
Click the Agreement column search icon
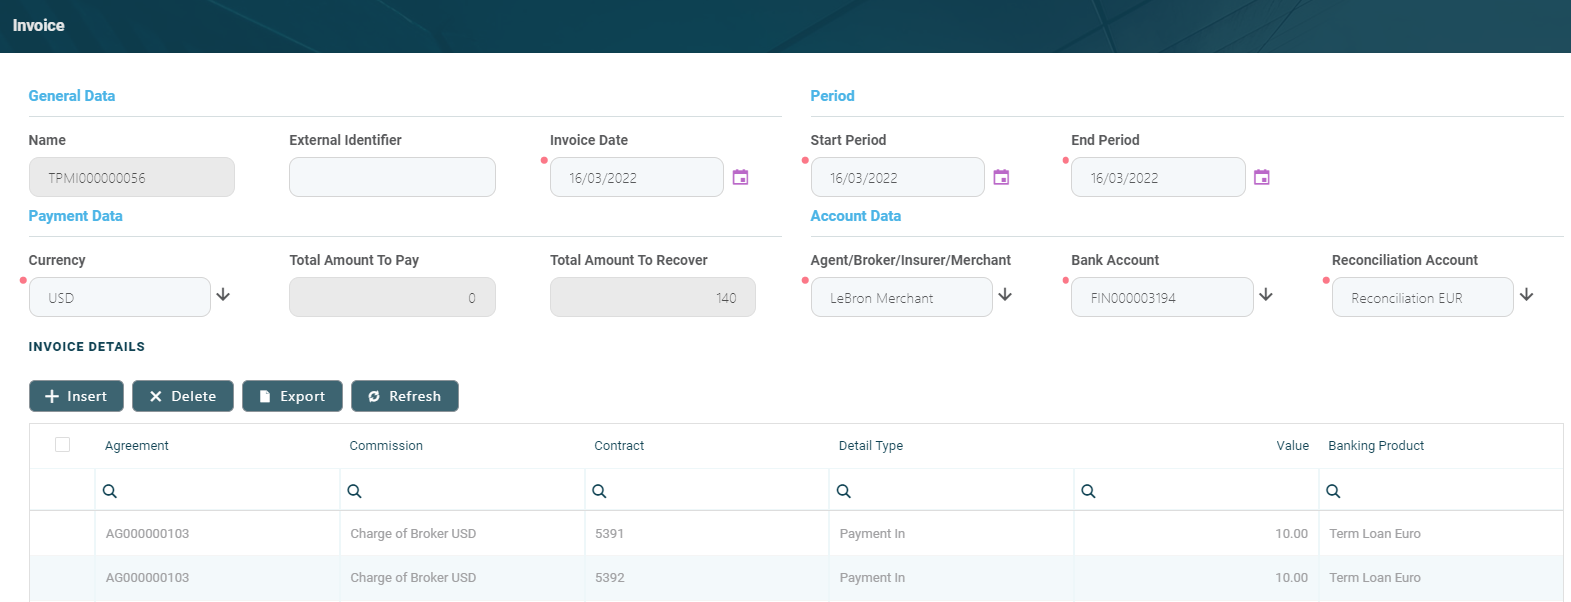click(110, 491)
